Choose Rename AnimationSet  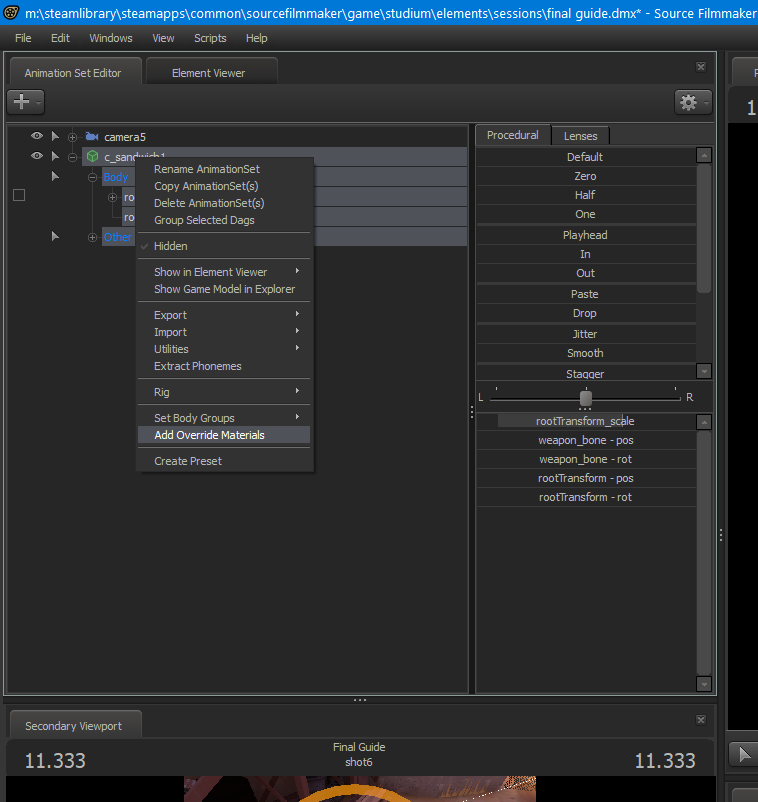click(224, 169)
